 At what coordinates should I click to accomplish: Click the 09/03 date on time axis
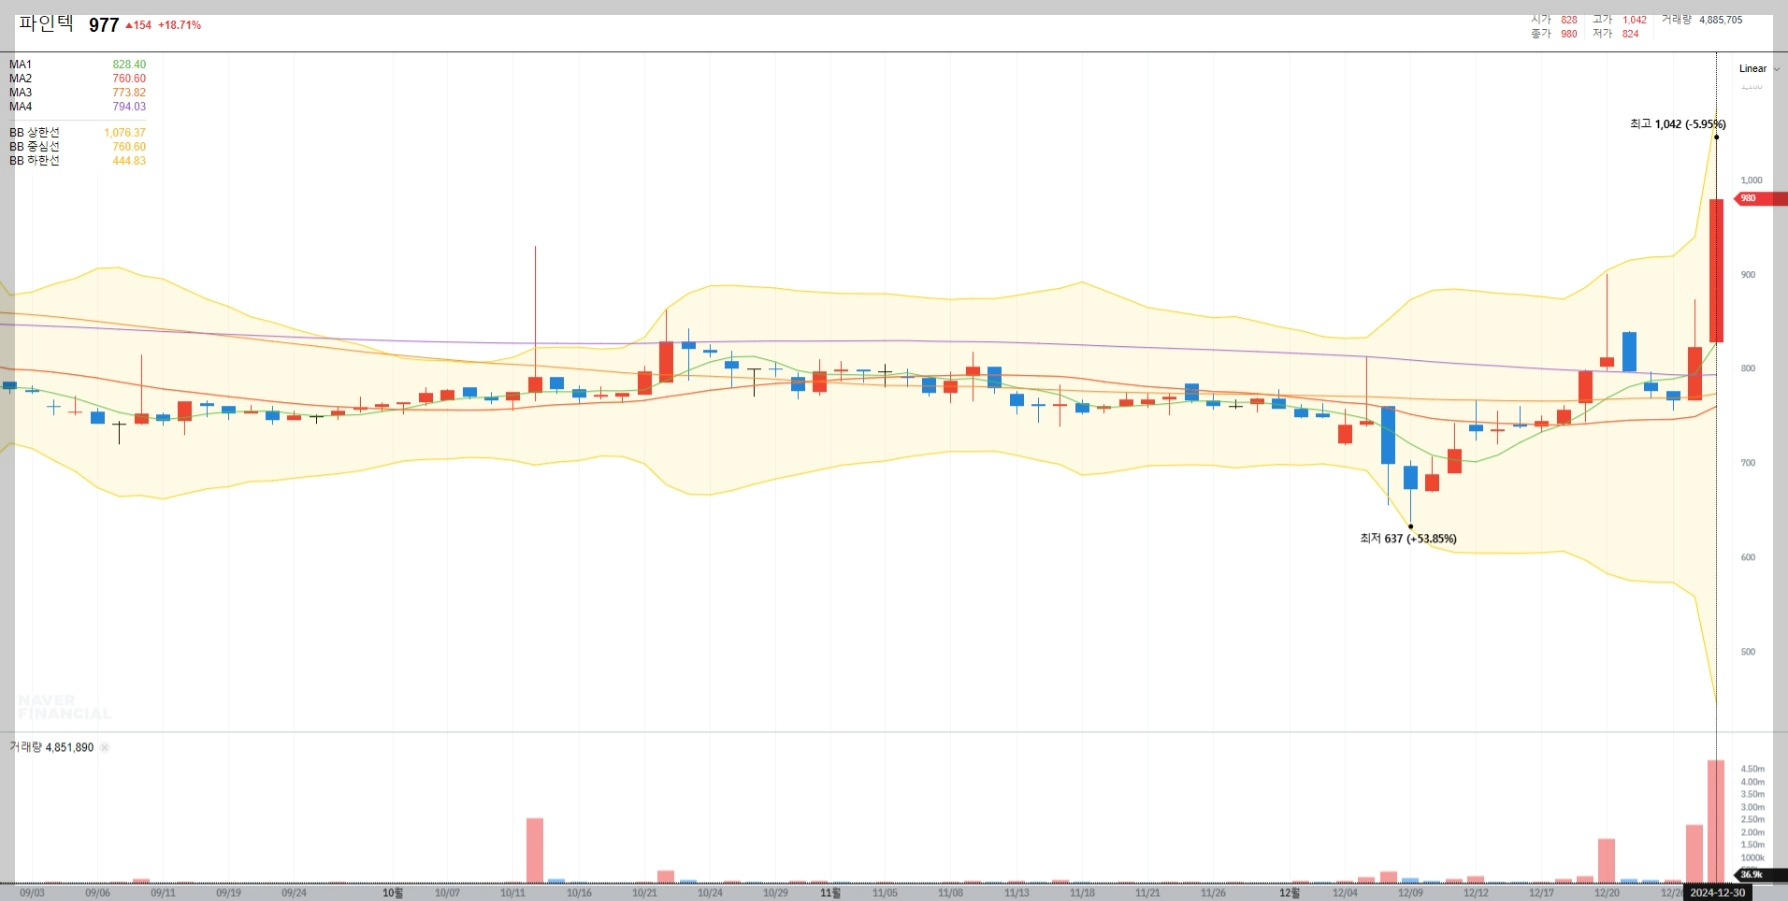coord(32,893)
